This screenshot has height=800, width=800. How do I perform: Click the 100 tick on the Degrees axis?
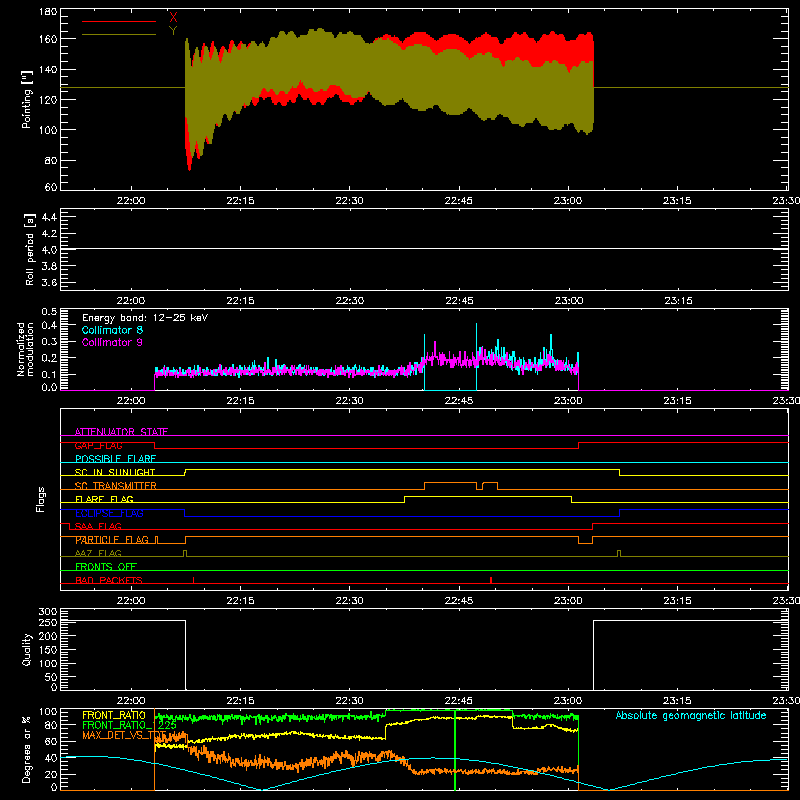coord(48,712)
